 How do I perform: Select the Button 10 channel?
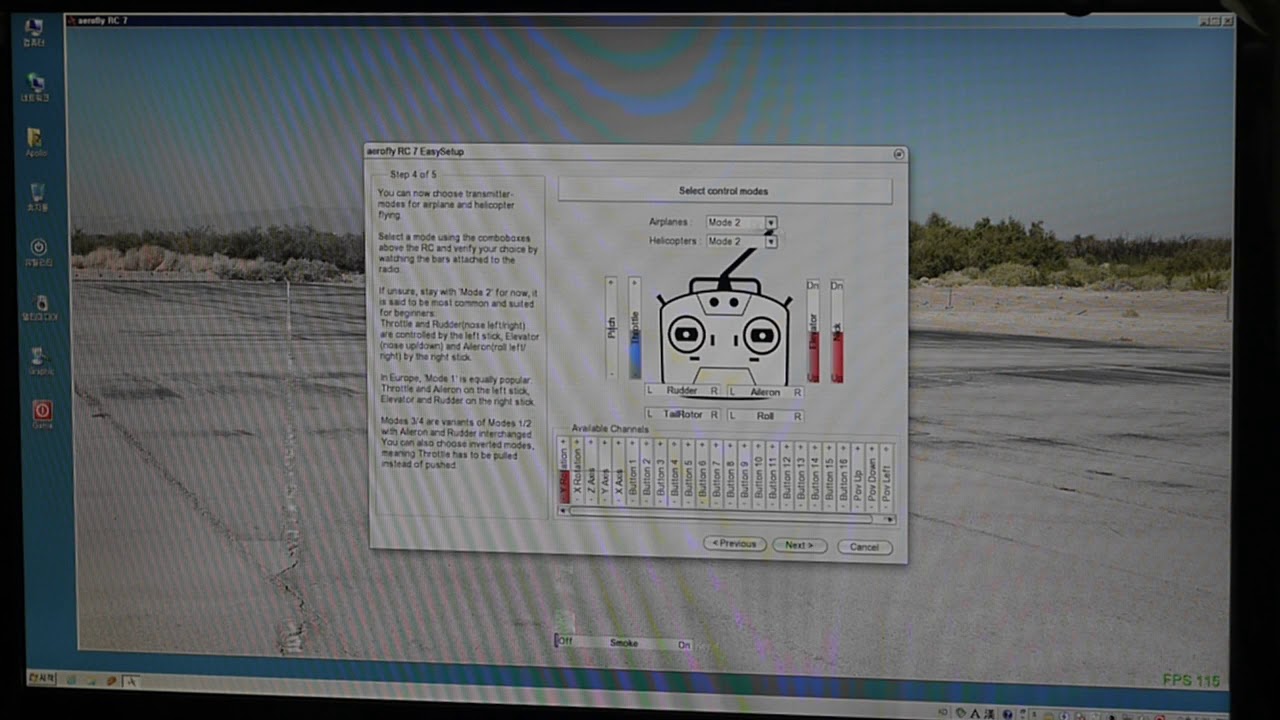click(x=759, y=475)
